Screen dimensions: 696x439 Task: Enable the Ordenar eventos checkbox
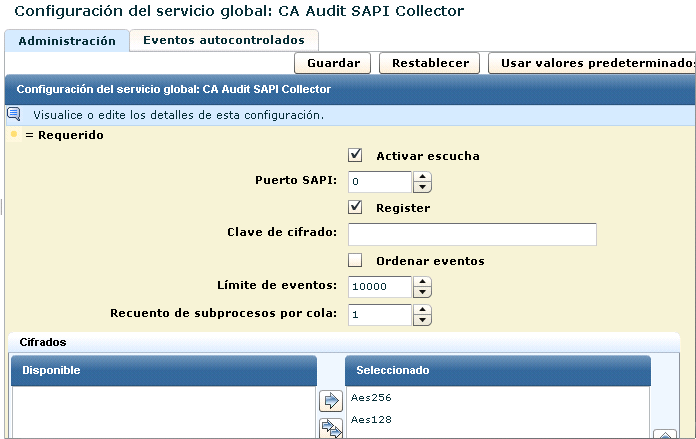click(x=355, y=260)
